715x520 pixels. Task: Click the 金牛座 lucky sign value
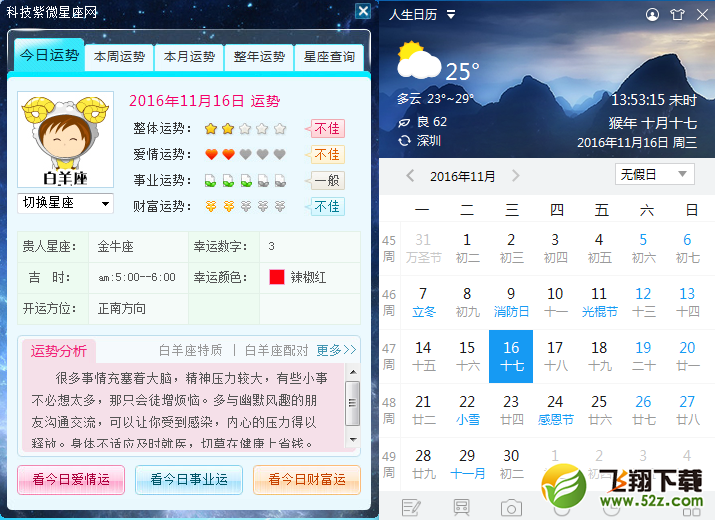click(115, 246)
